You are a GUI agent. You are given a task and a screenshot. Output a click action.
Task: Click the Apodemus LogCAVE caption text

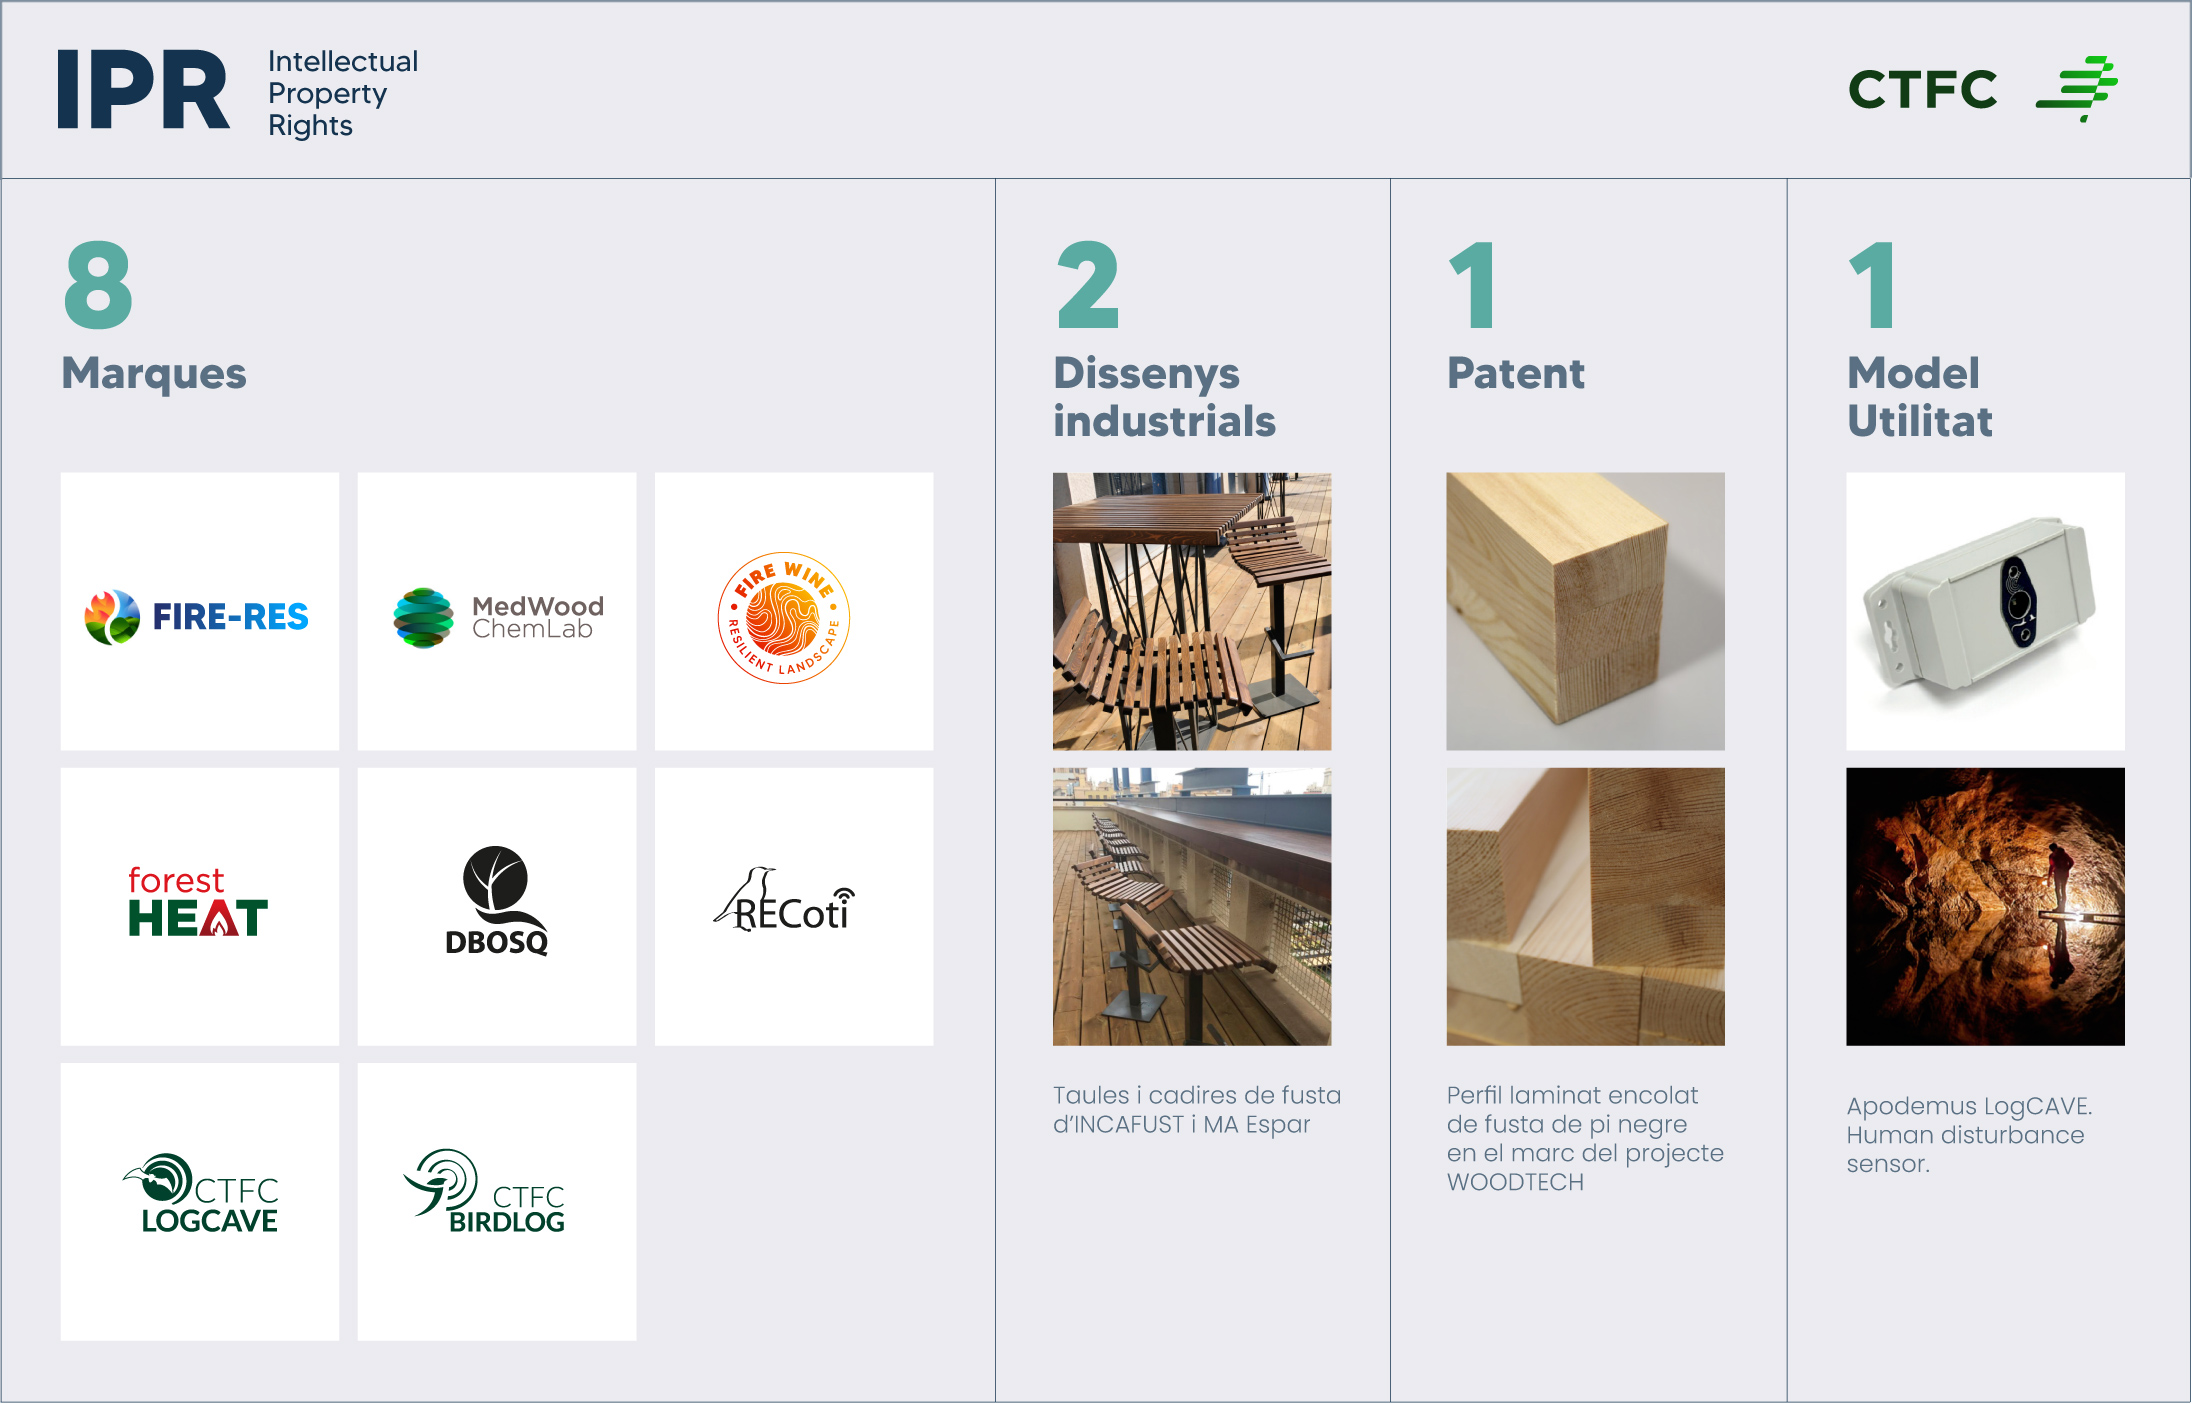click(x=1968, y=1134)
